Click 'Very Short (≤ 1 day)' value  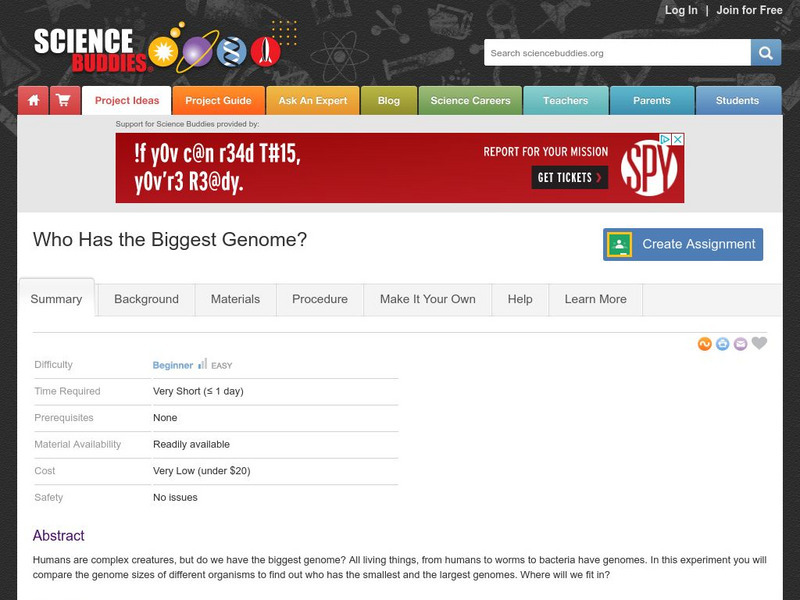click(198, 391)
